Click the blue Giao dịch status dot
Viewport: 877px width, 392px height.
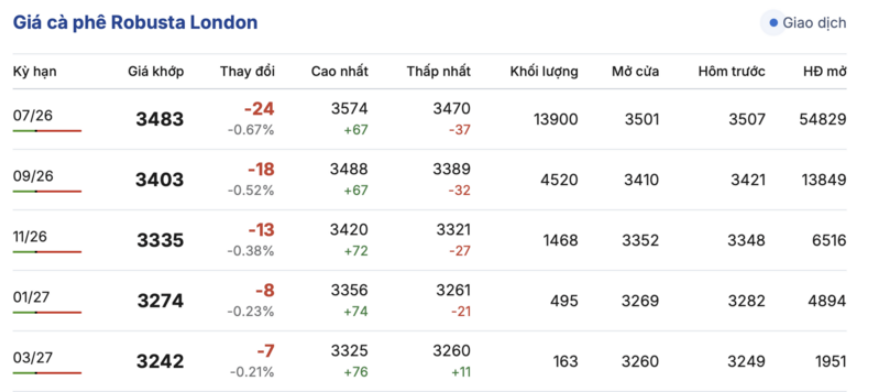coord(774,23)
